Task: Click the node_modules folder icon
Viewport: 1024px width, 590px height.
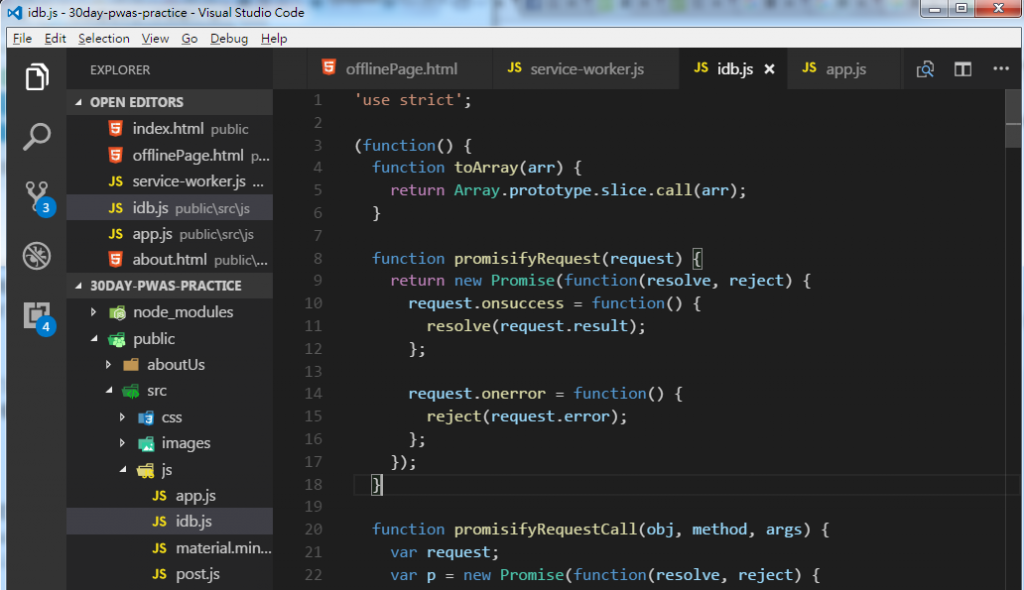Action: pos(118,312)
